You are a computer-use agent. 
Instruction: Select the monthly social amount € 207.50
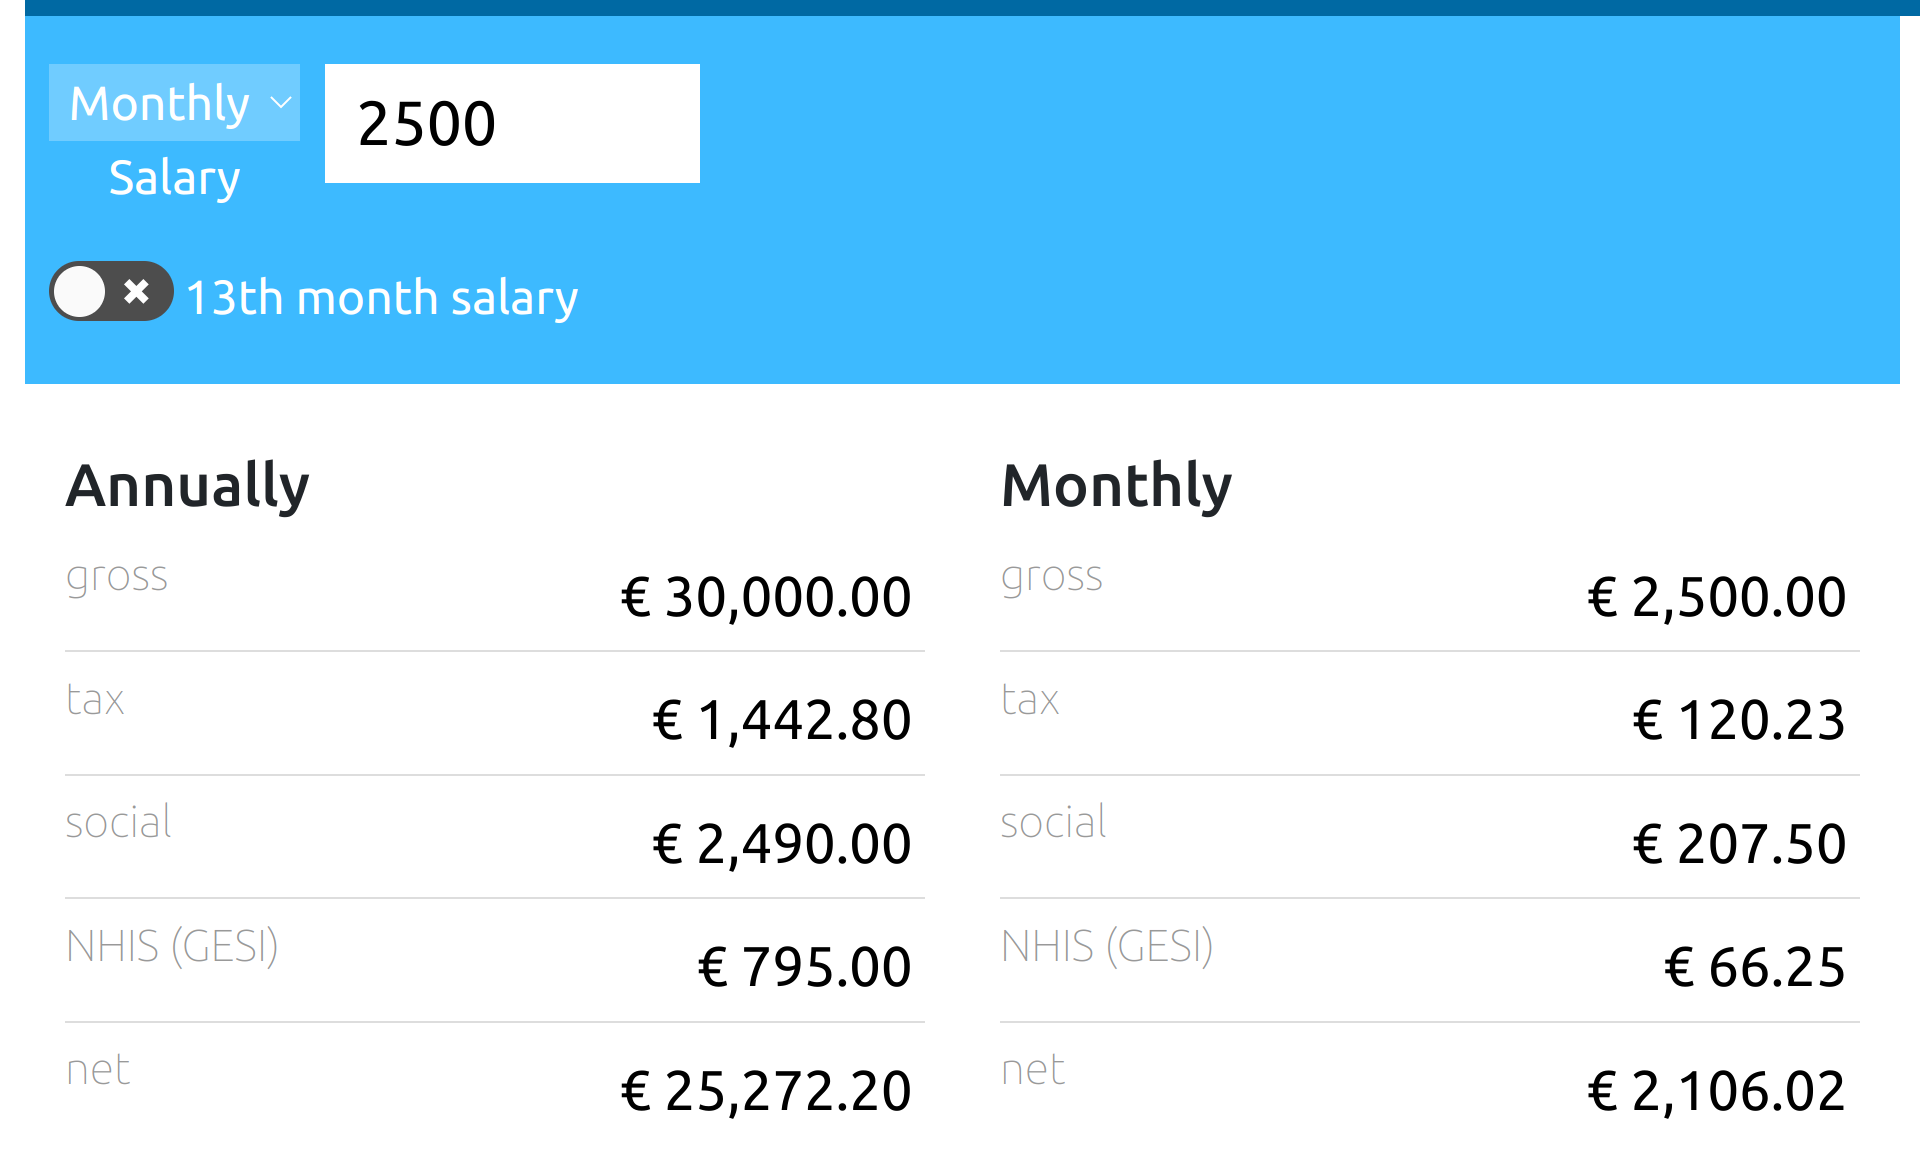click(1739, 844)
